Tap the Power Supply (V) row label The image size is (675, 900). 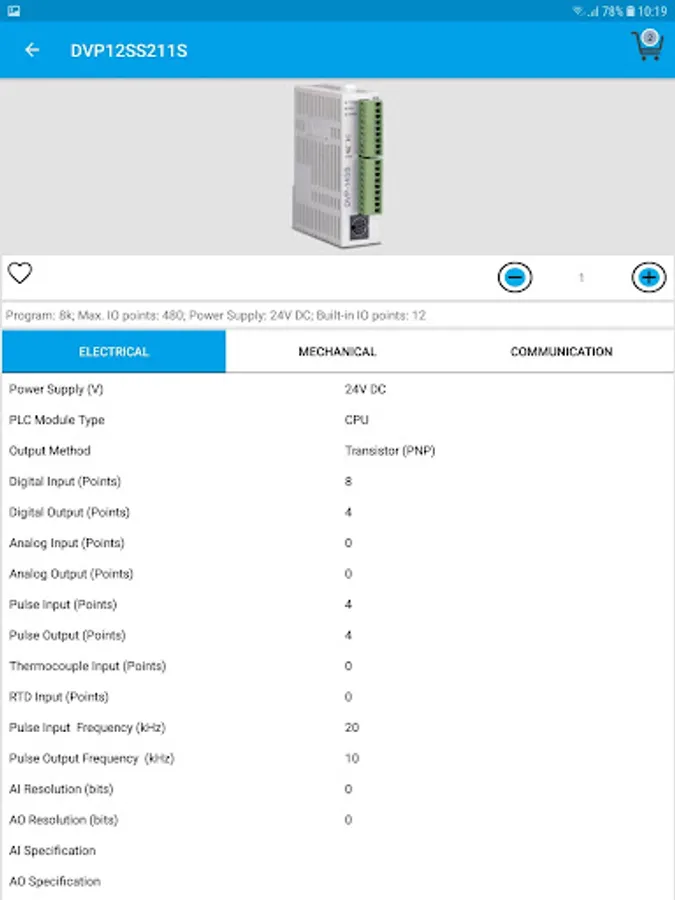point(56,389)
